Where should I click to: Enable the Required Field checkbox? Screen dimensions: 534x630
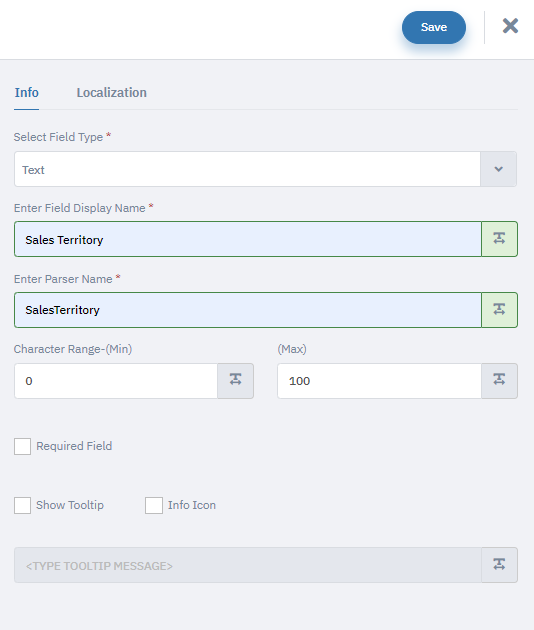(x=23, y=446)
